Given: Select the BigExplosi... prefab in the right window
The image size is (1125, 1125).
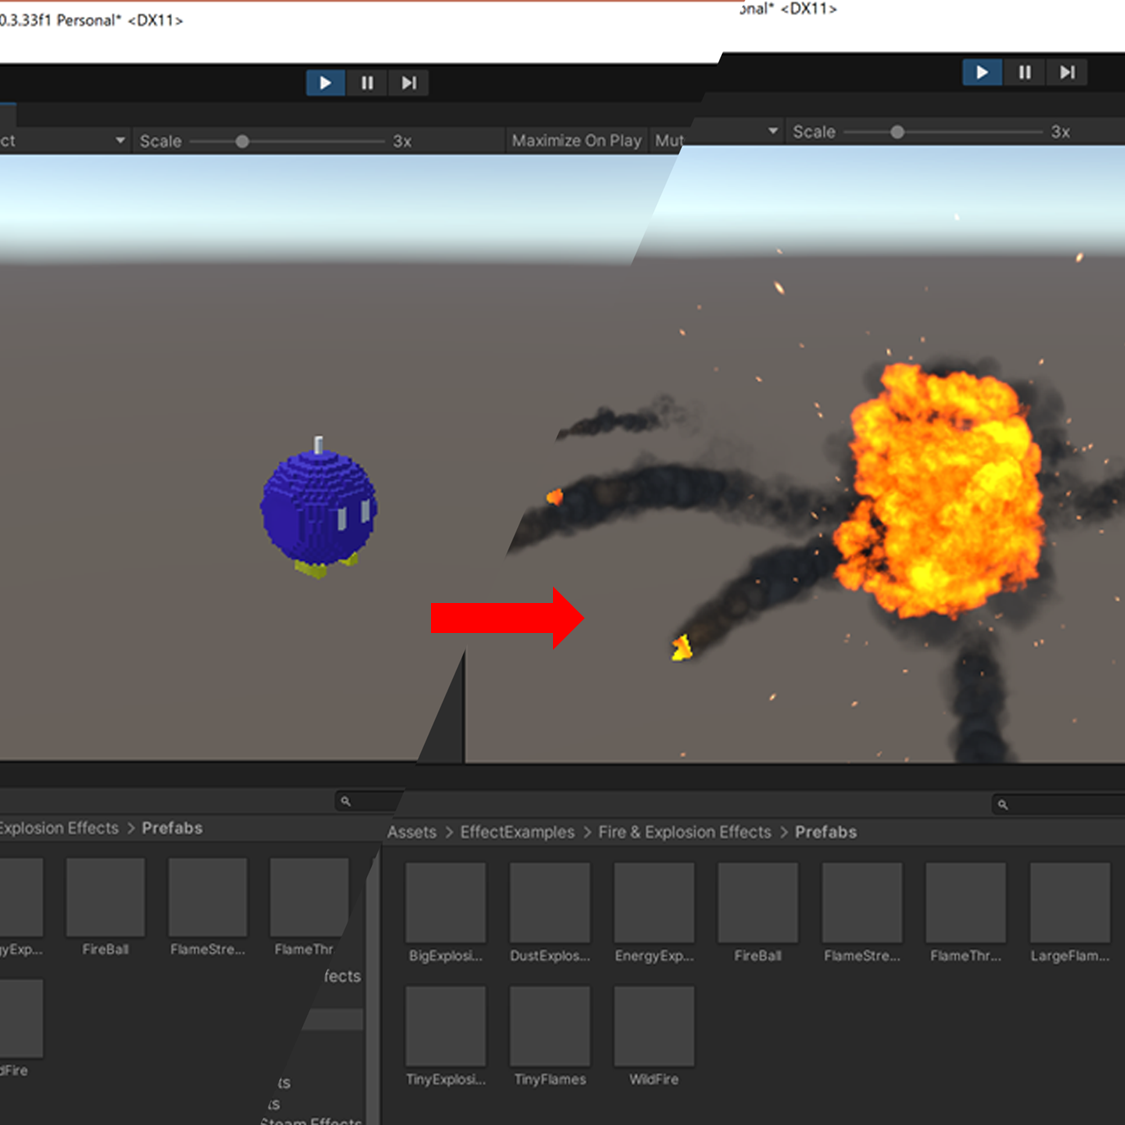Looking at the screenshot, I should coord(446,913).
